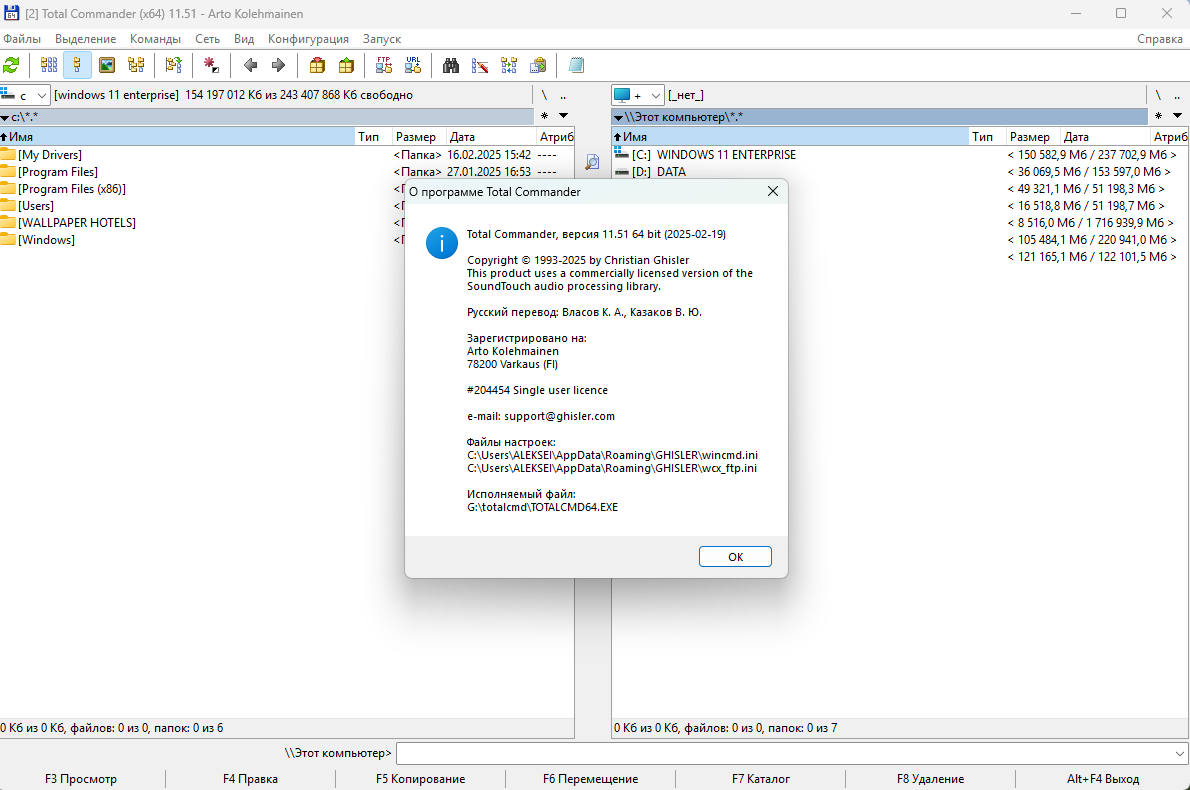Sort left panel by Имя column header
Screen dimensions: 1190x790
pyautogui.click(x=178, y=137)
